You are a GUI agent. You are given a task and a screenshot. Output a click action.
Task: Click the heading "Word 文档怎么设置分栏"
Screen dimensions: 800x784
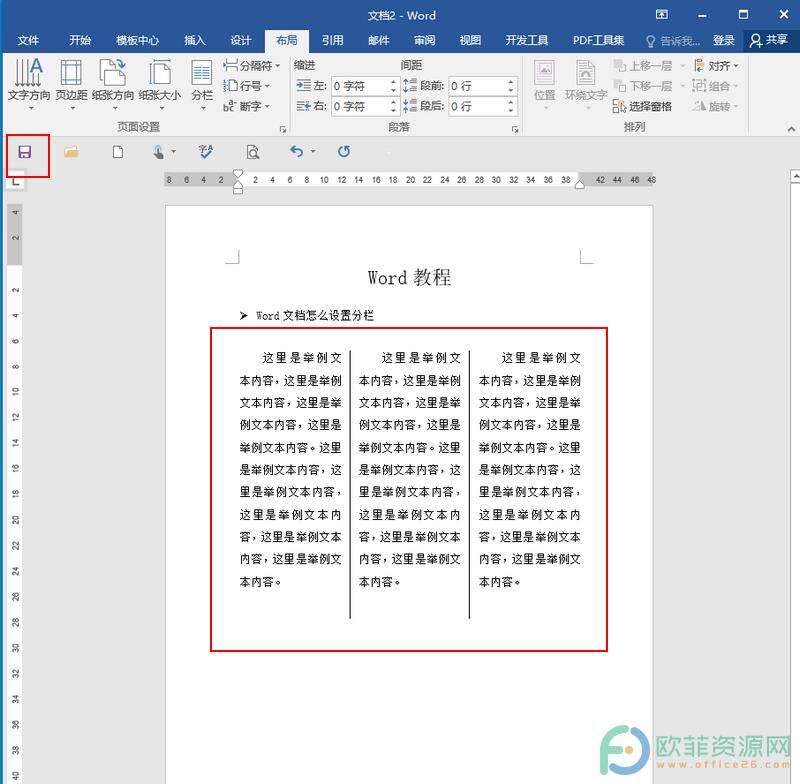315,316
